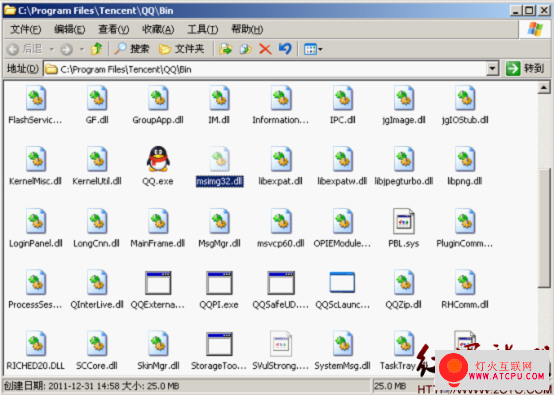
Task: Select the GF.dll file icon
Action: (x=97, y=98)
